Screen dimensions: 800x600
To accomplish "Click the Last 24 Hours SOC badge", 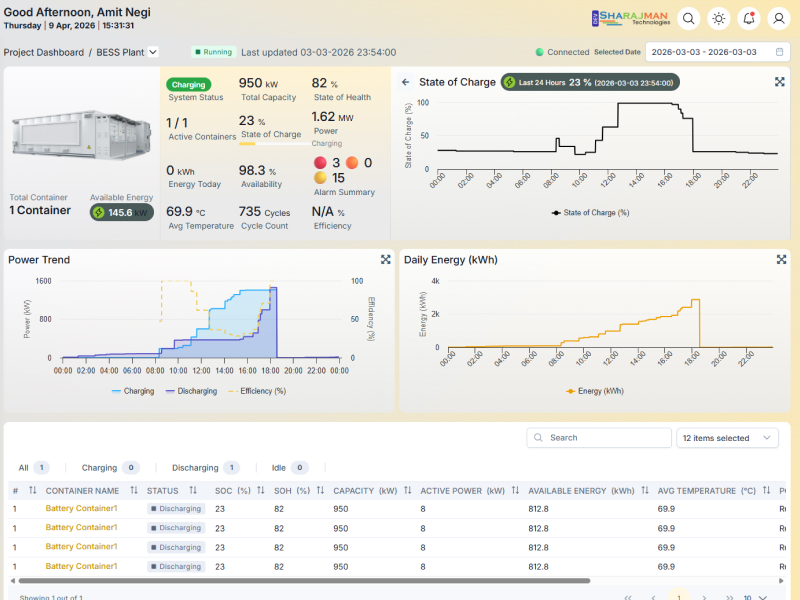I will click(x=590, y=82).
